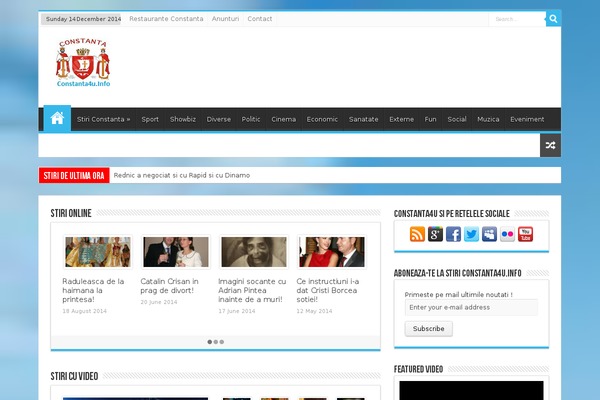600x400 pixels.
Task: Click the 17 June 2014 date
Action: 237,311
